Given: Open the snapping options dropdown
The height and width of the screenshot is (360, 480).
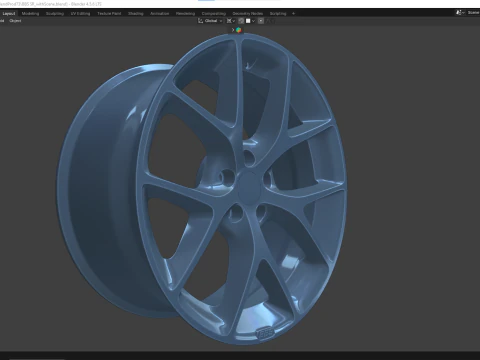Looking at the screenshot, I should pyautogui.click(x=250, y=21).
